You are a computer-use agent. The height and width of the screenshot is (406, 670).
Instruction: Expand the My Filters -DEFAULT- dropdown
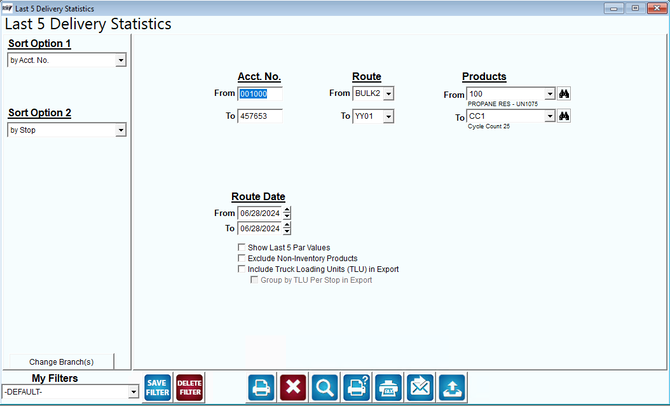click(x=134, y=391)
